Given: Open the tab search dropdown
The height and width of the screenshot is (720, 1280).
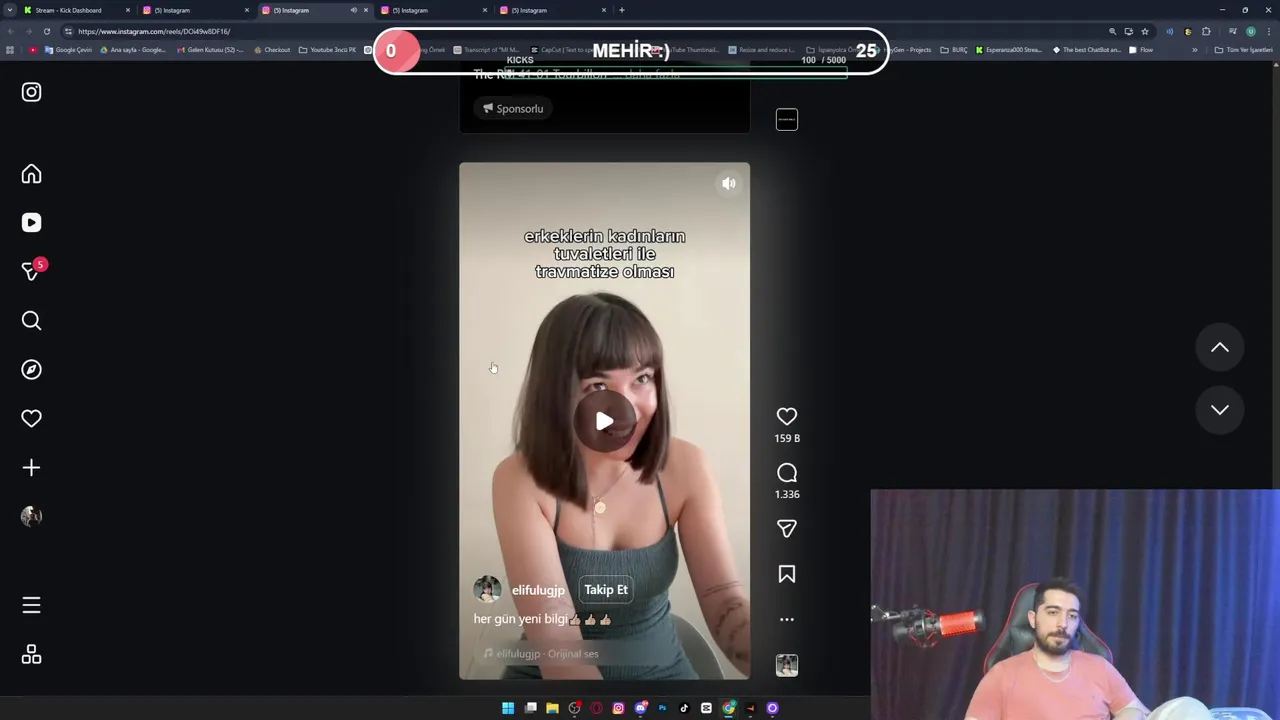Looking at the screenshot, I should tap(9, 10).
